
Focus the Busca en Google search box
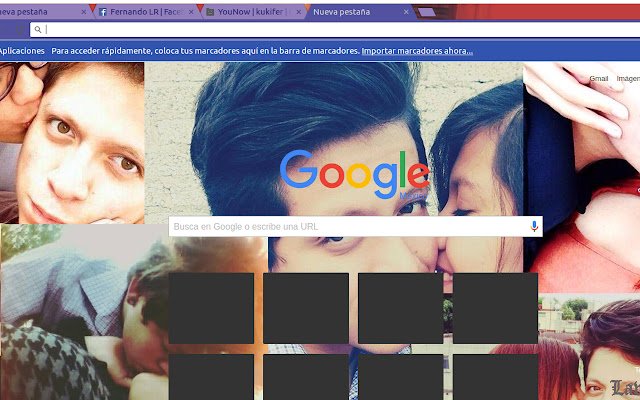[356, 227]
